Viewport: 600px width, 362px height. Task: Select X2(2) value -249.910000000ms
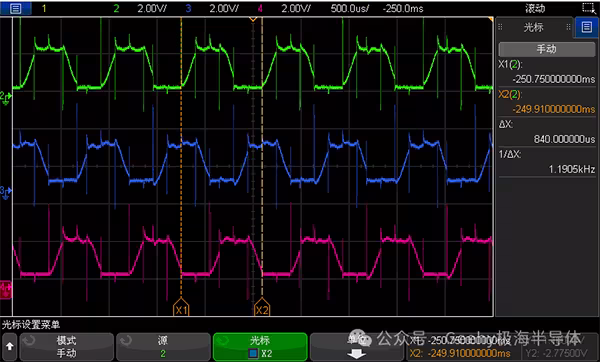click(x=554, y=109)
